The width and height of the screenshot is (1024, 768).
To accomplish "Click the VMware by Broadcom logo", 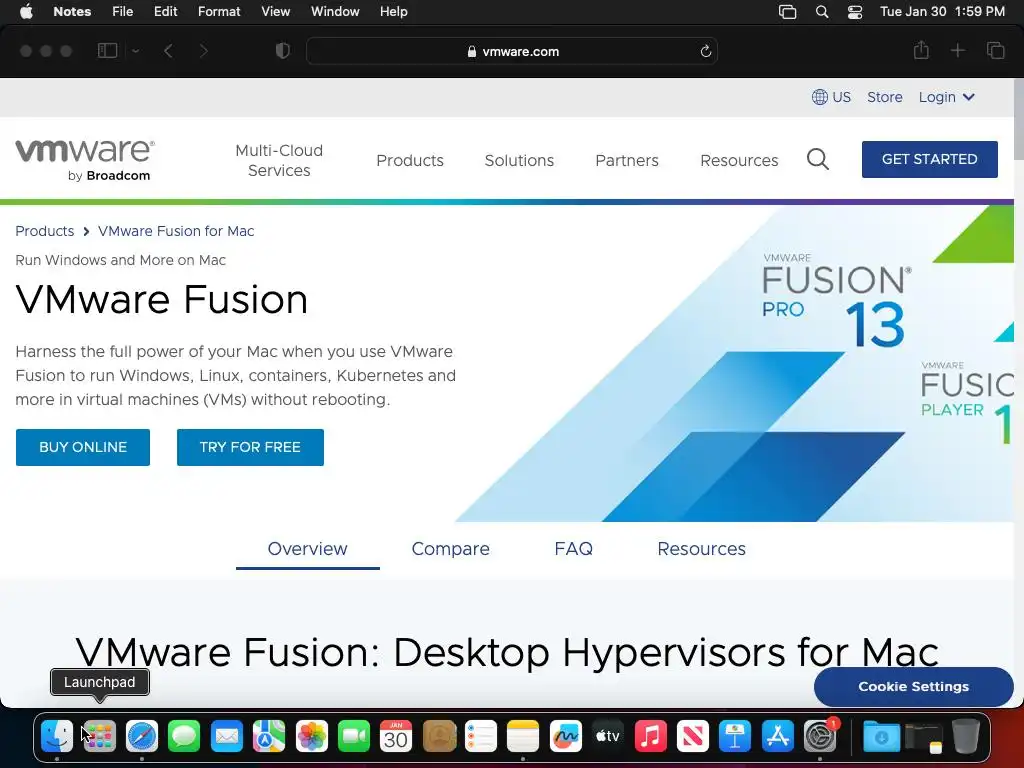I will pyautogui.click(x=85, y=159).
